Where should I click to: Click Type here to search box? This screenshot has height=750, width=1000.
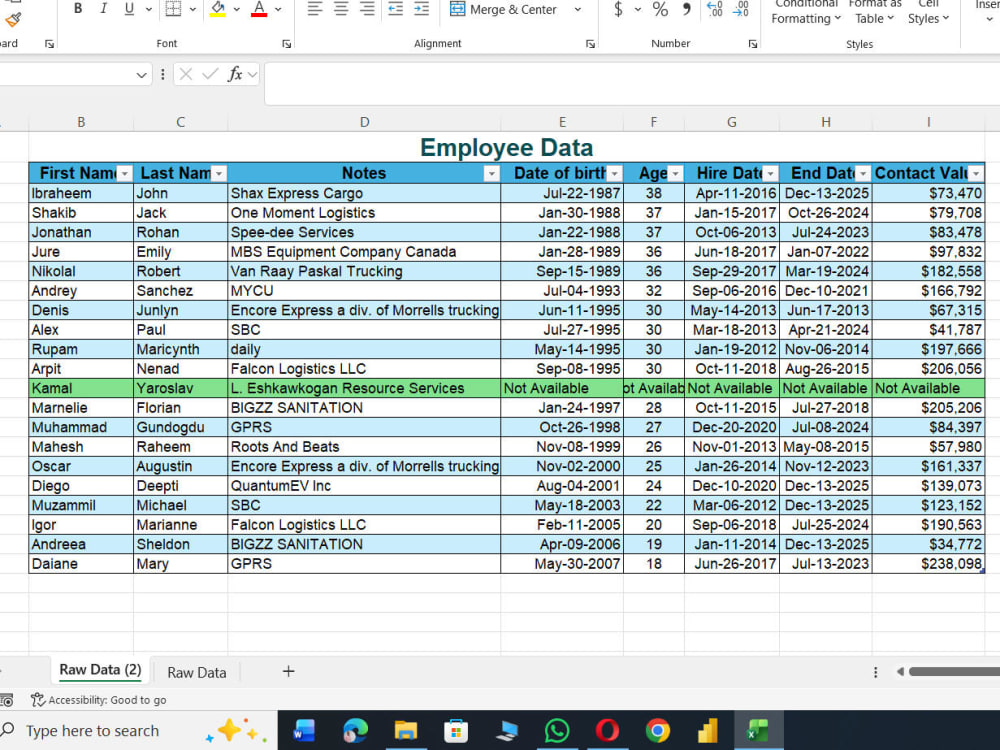tap(139, 731)
